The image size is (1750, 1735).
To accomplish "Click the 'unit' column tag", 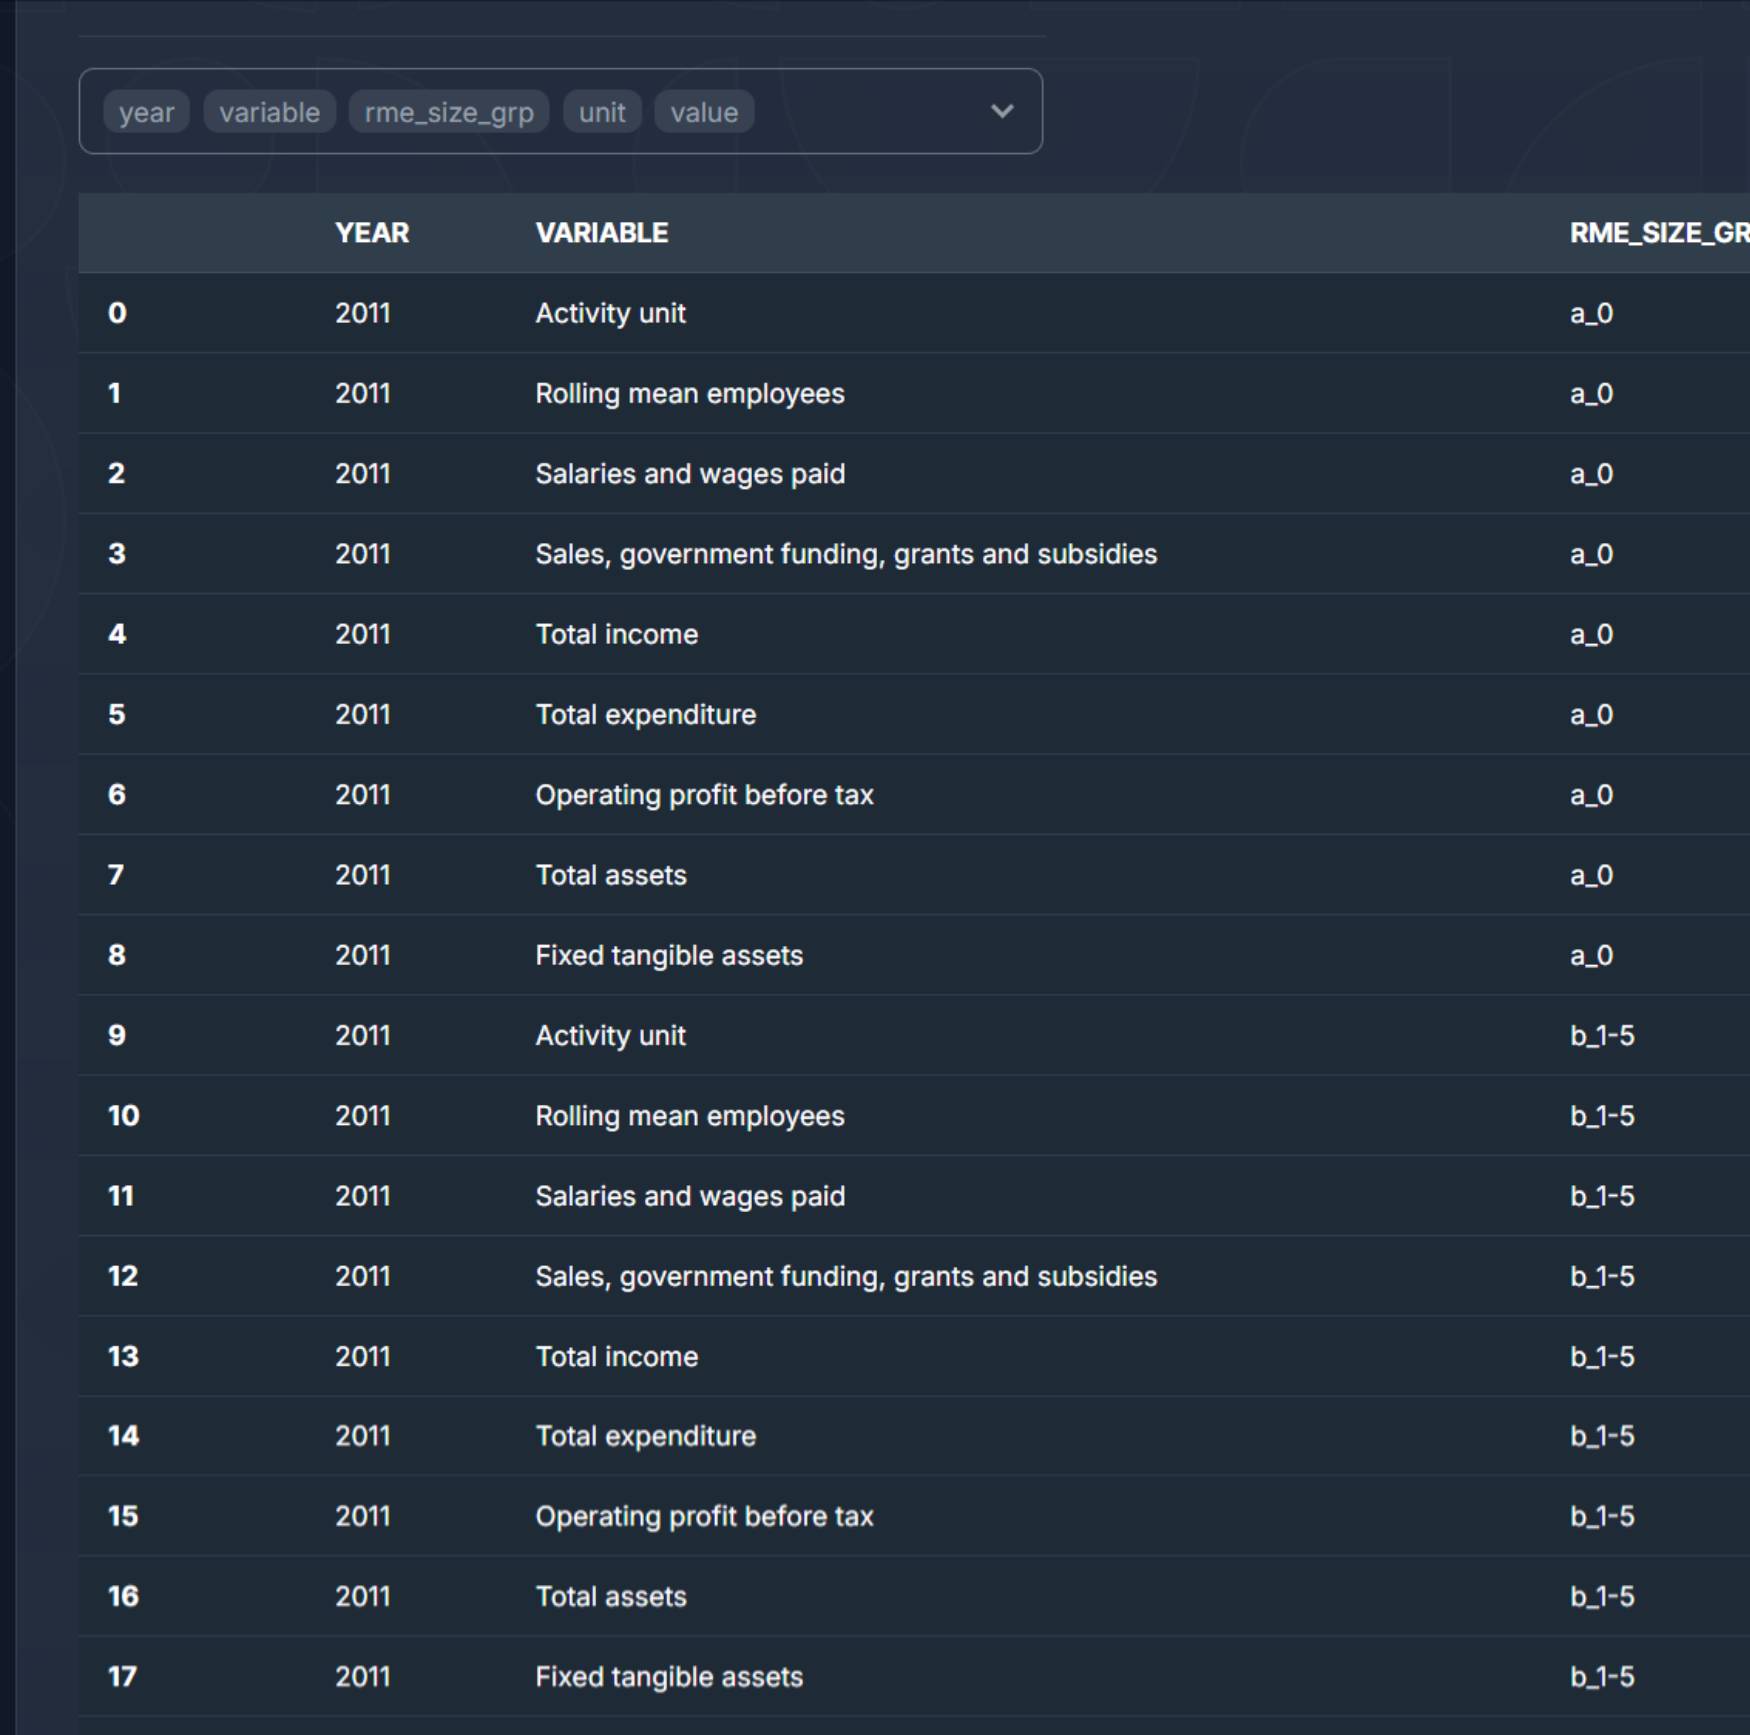I will click(602, 112).
